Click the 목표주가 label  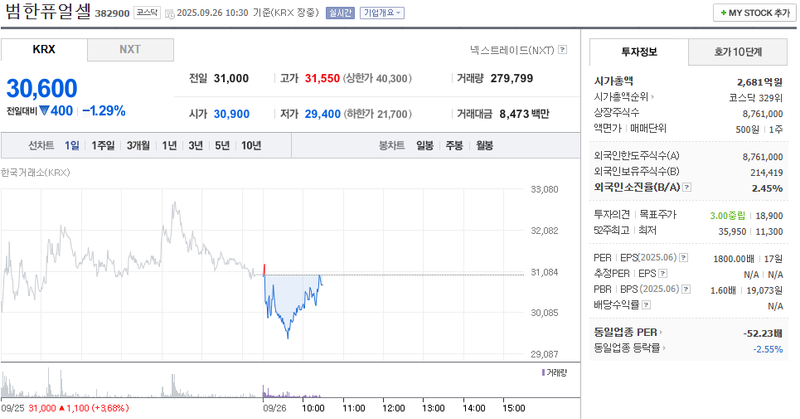[658, 215]
